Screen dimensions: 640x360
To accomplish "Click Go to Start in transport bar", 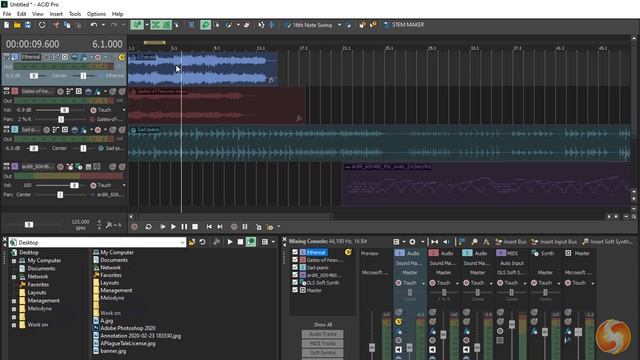I will coord(209,227).
